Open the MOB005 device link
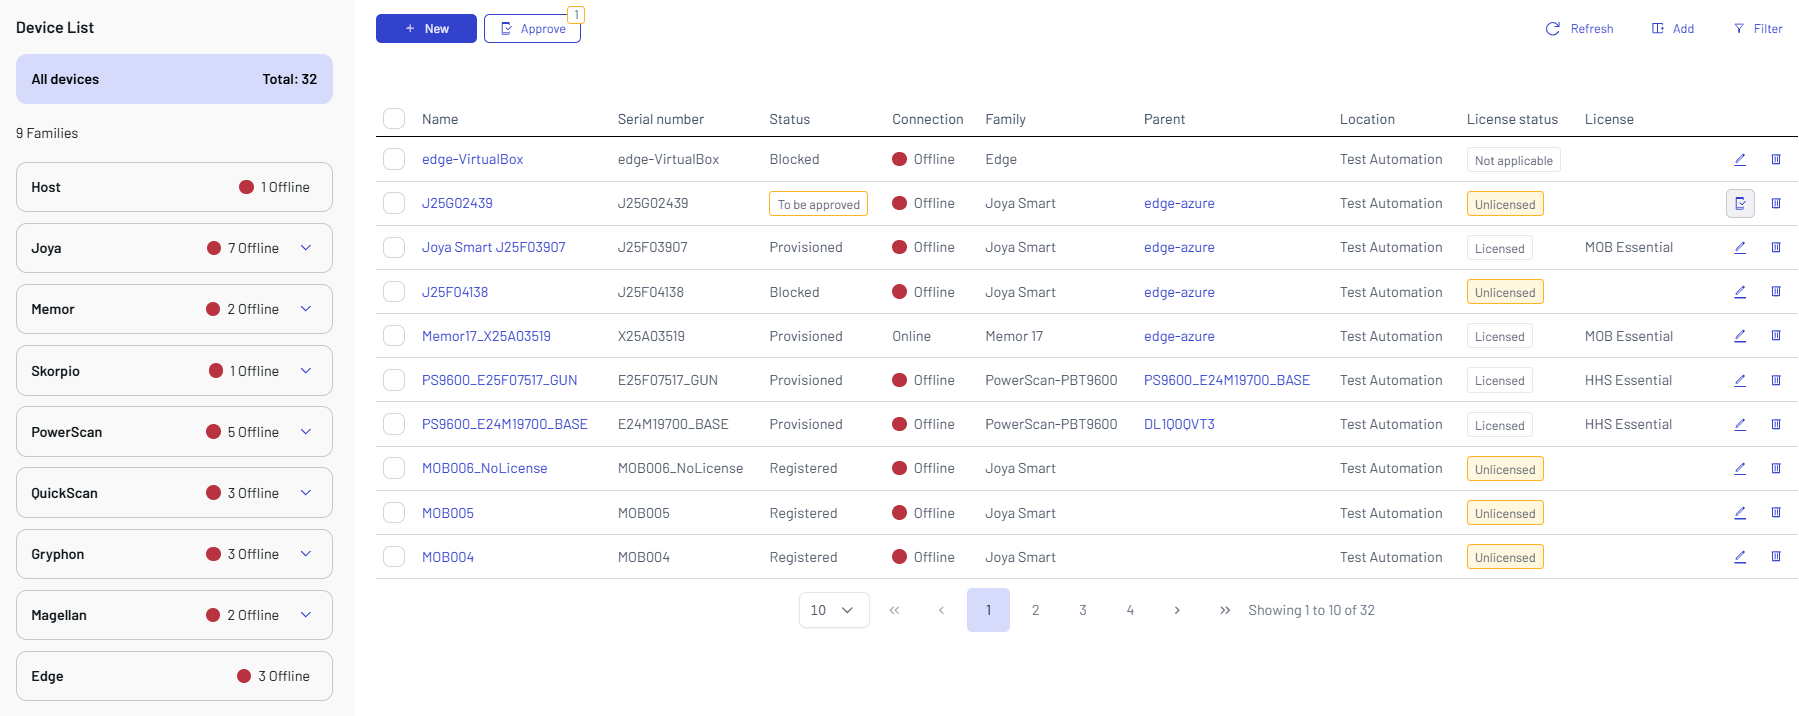Screen dimensions: 1799x716 click(x=448, y=513)
